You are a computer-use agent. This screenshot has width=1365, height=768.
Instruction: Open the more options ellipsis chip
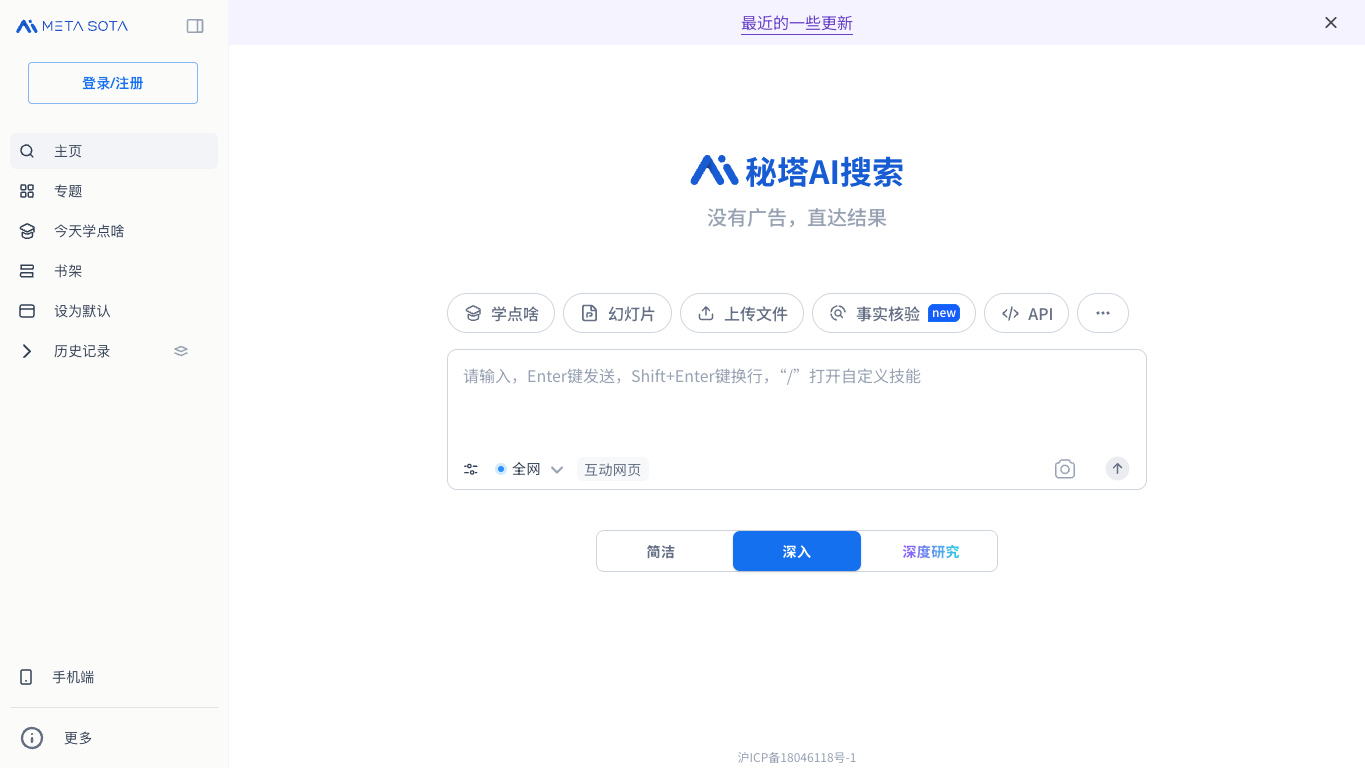[x=1103, y=313]
